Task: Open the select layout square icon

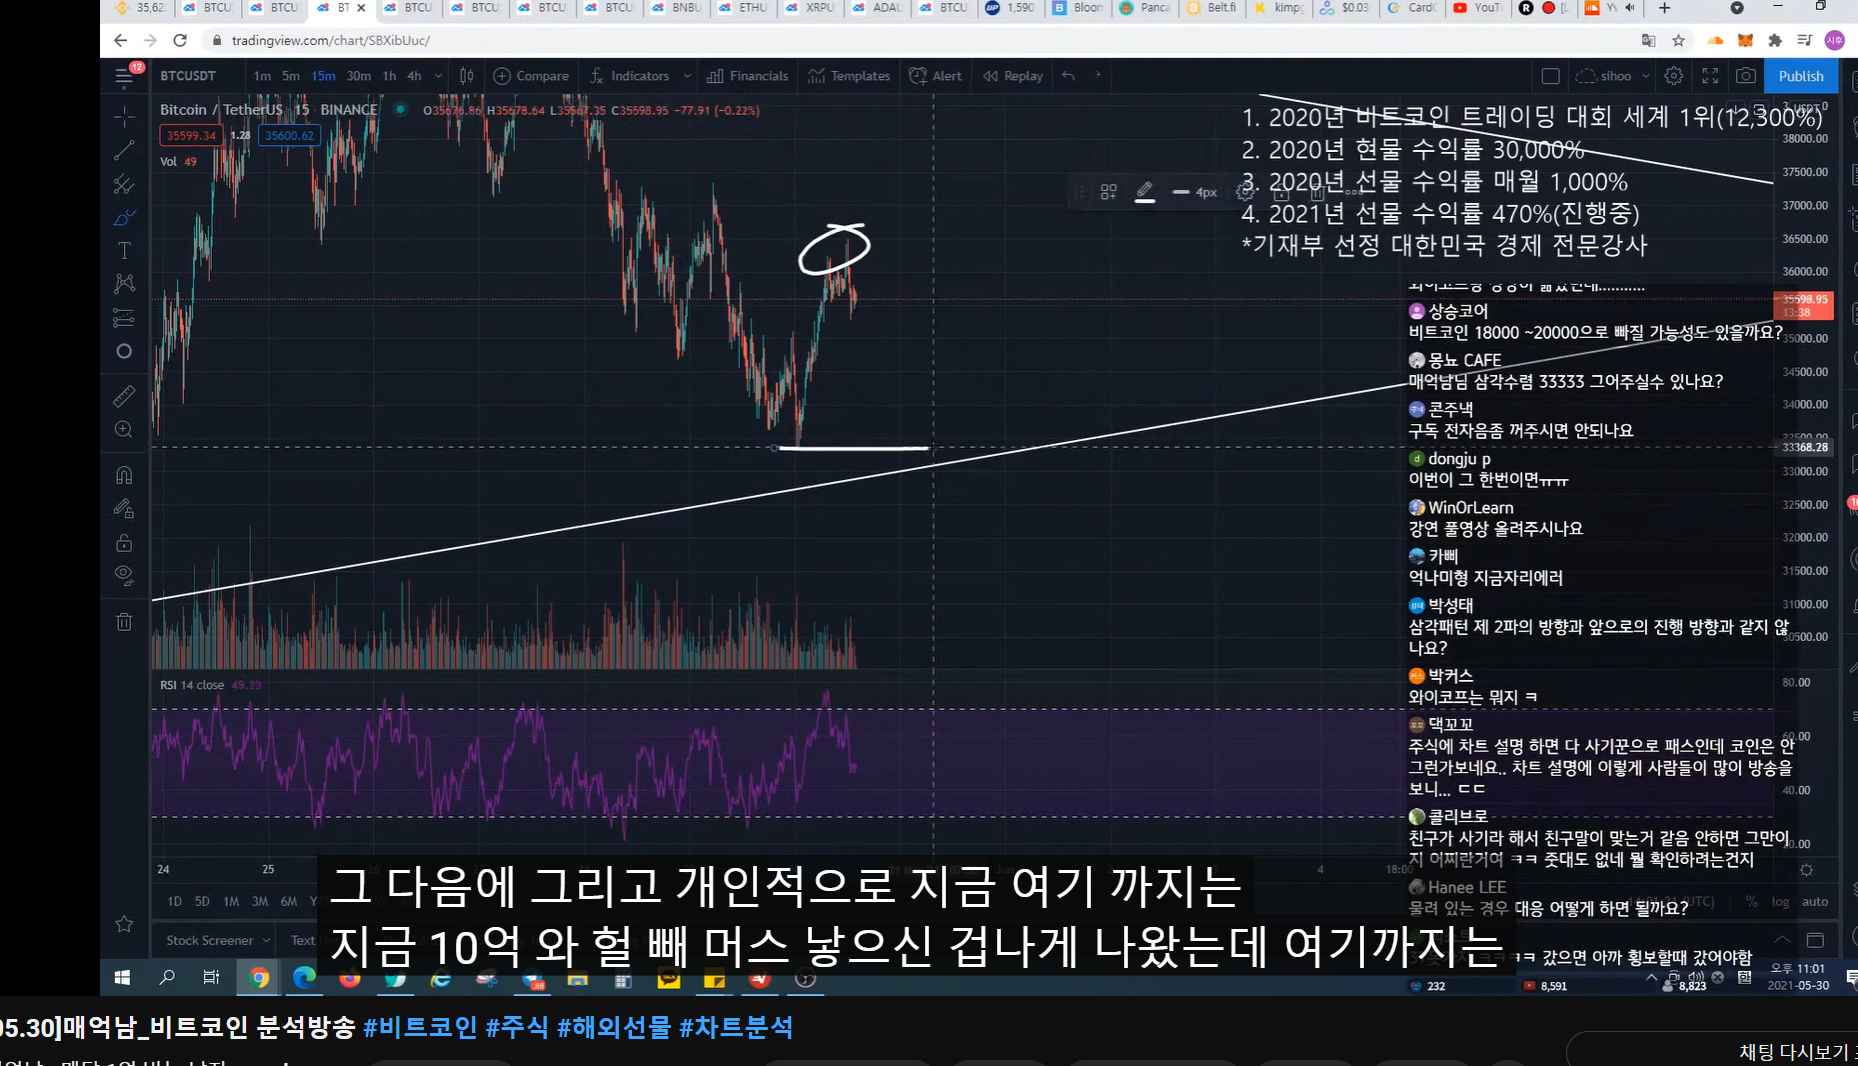Action: [1550, 76]
